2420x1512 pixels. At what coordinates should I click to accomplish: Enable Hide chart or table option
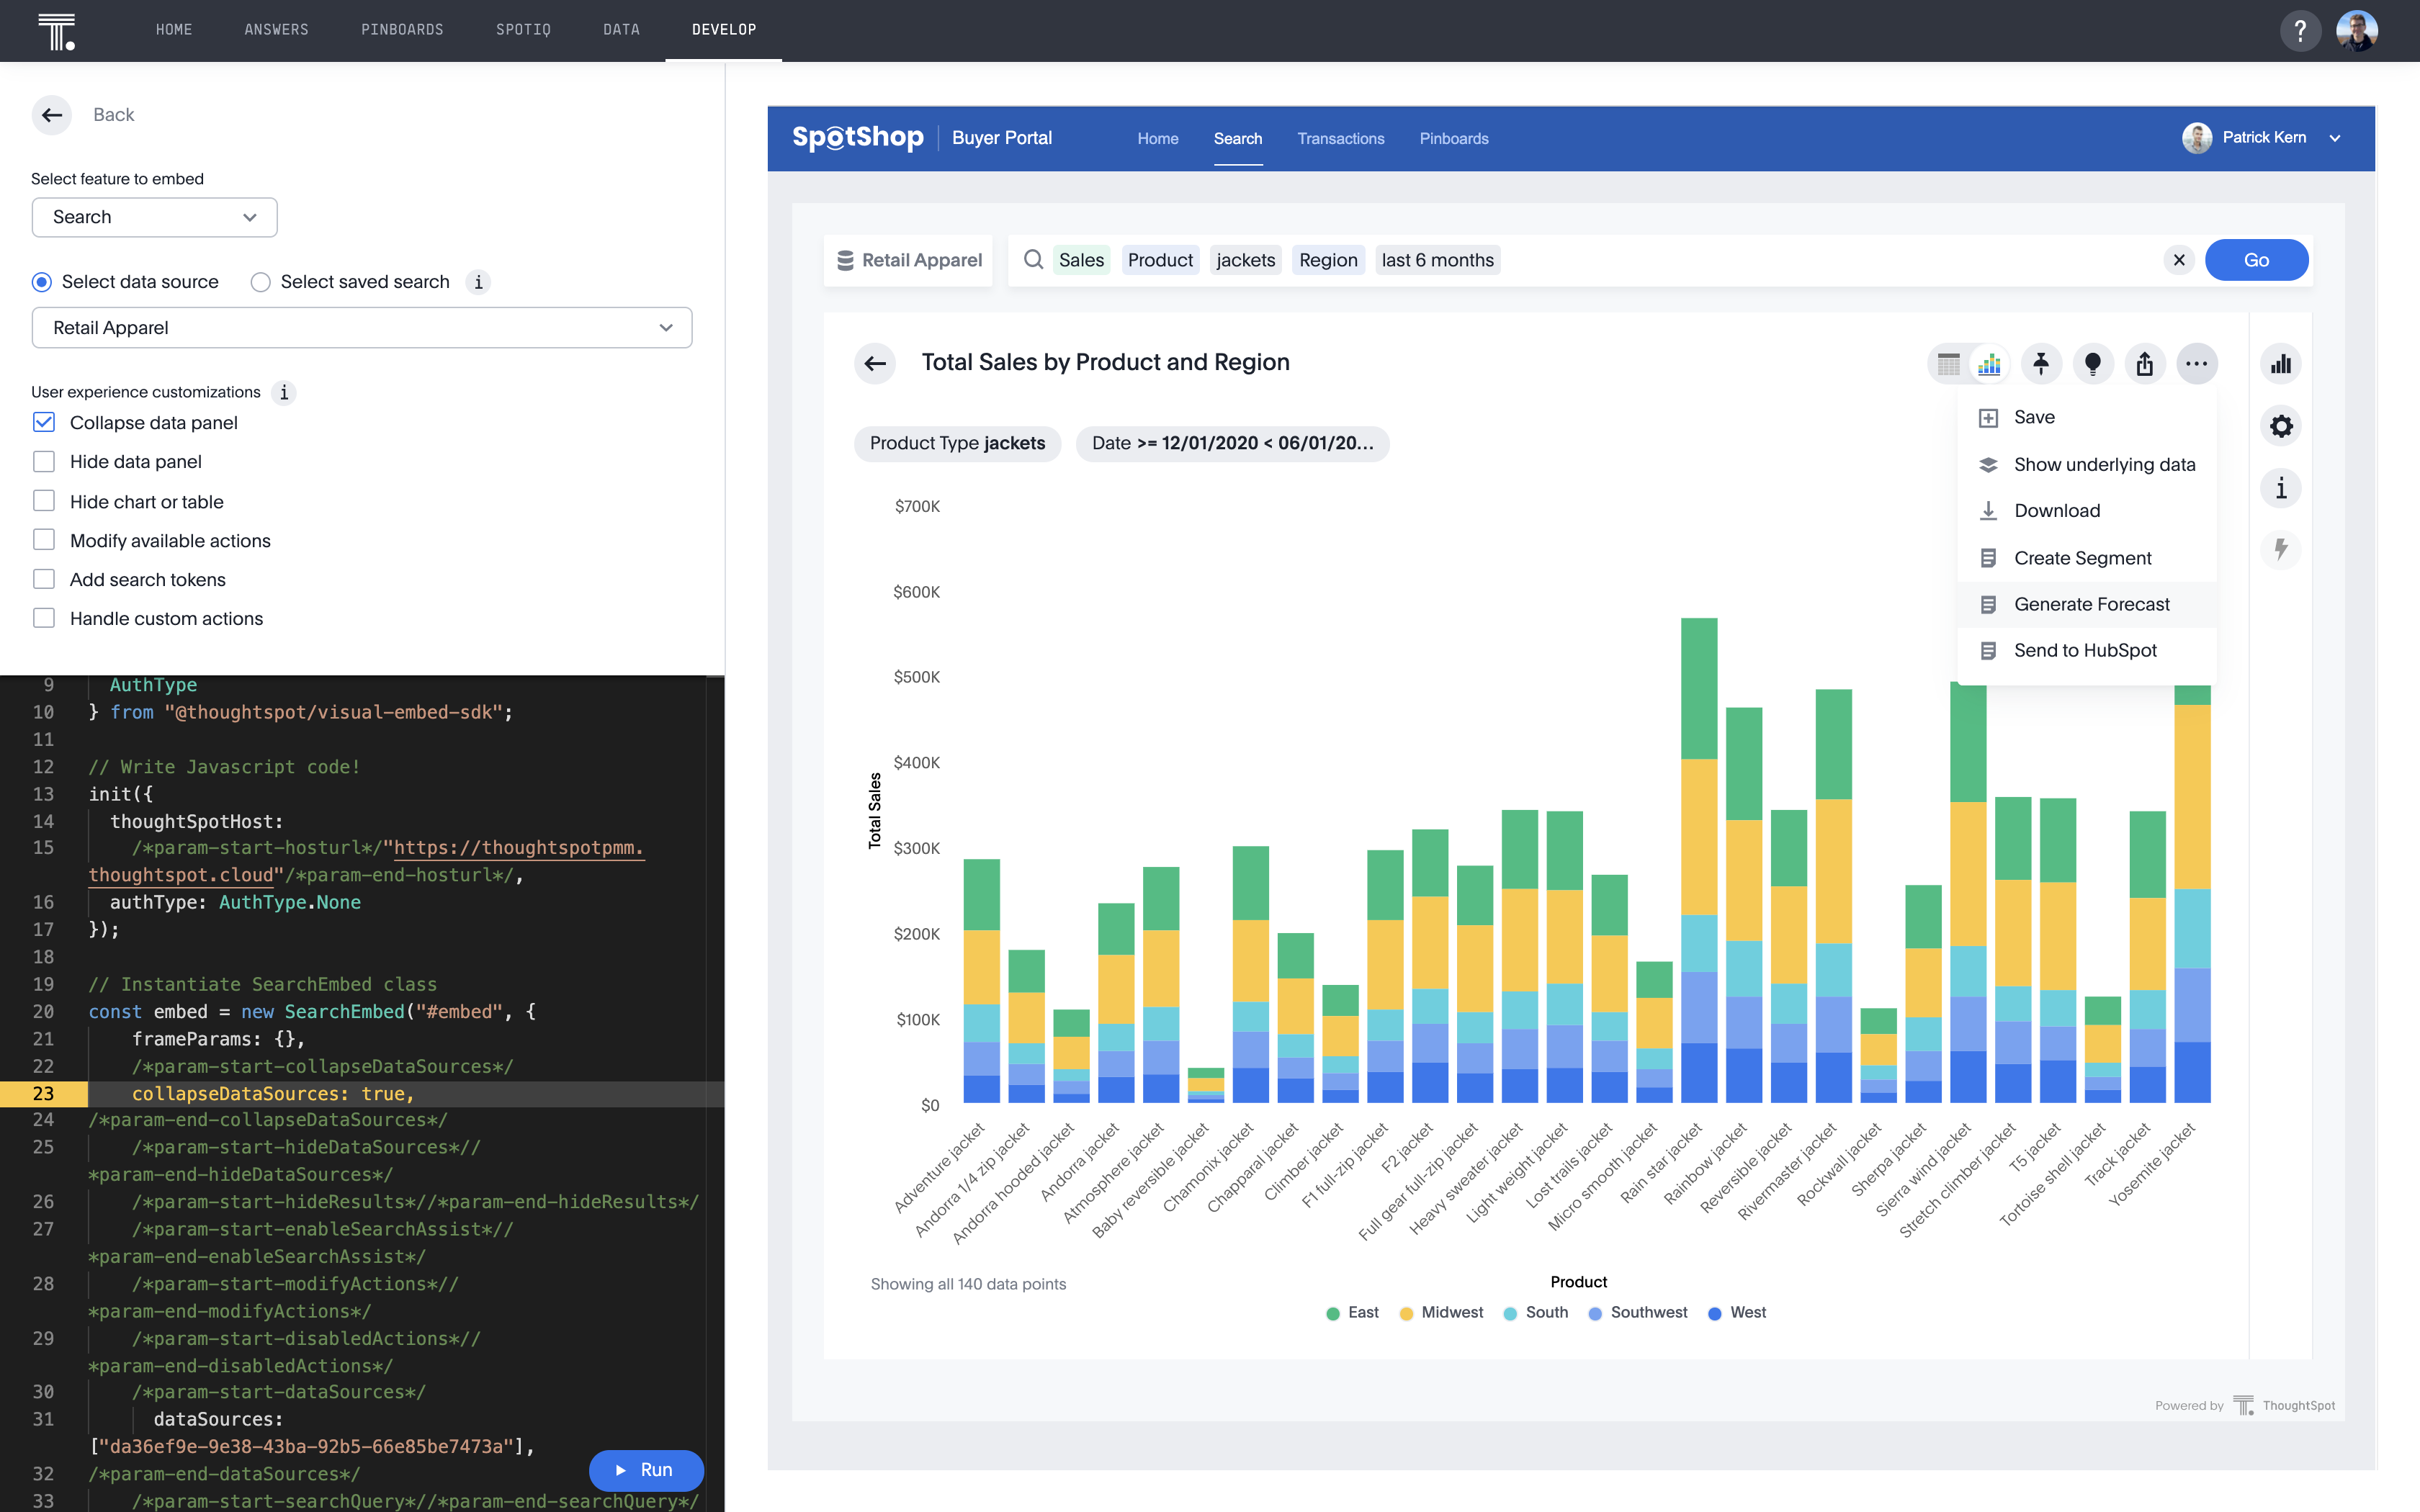(x=44, y=501)
